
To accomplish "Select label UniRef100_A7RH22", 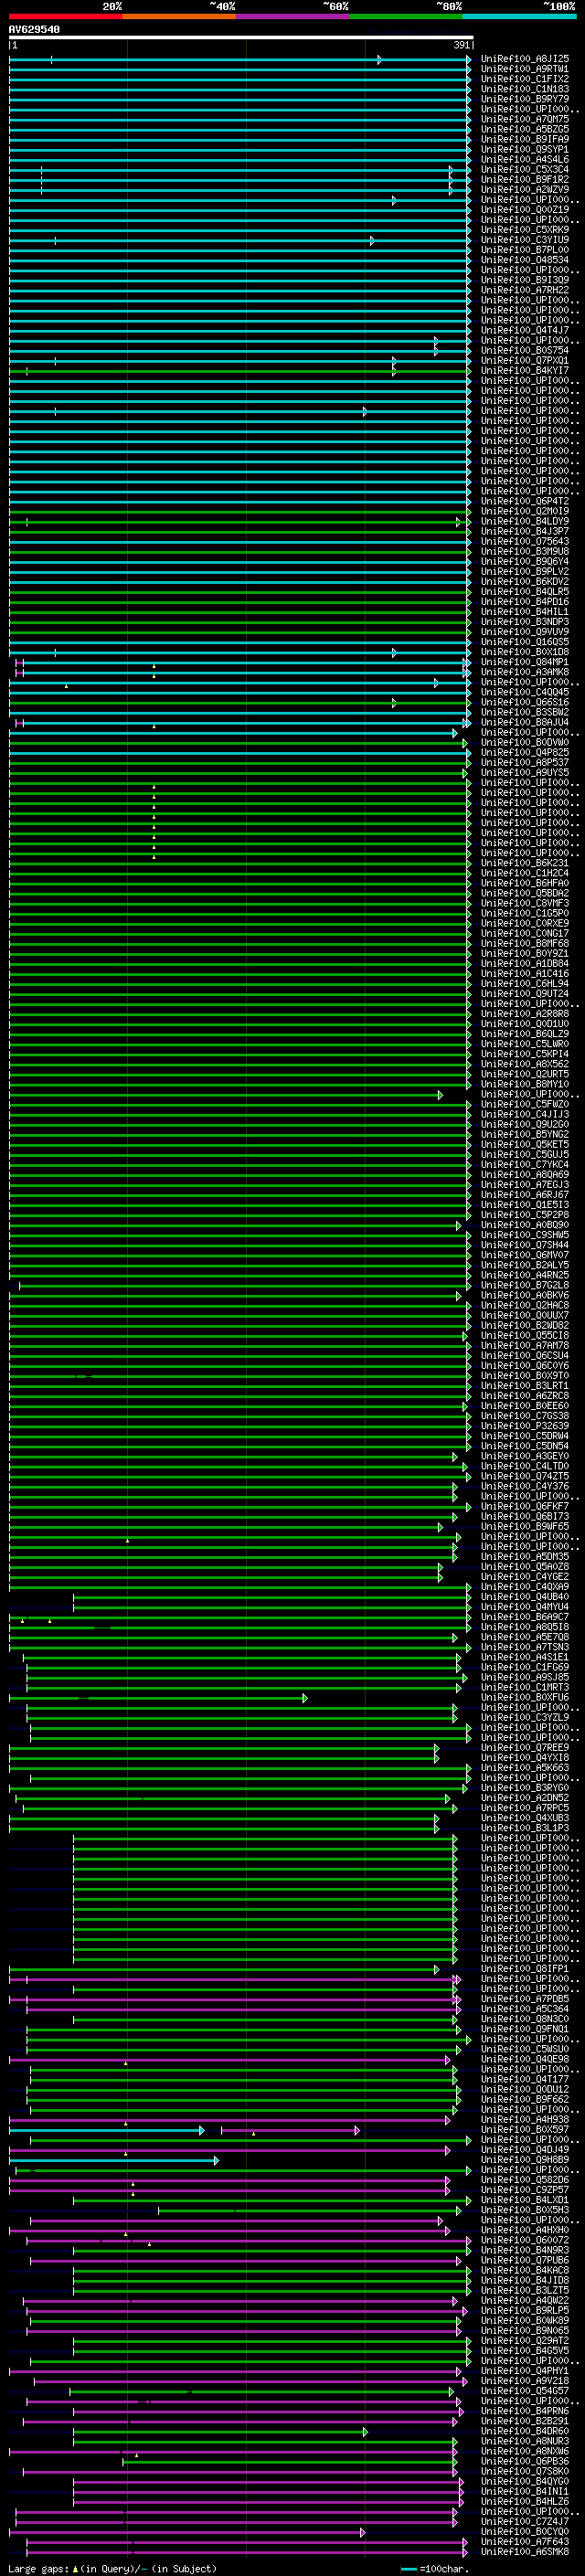I will pos(525,290).
